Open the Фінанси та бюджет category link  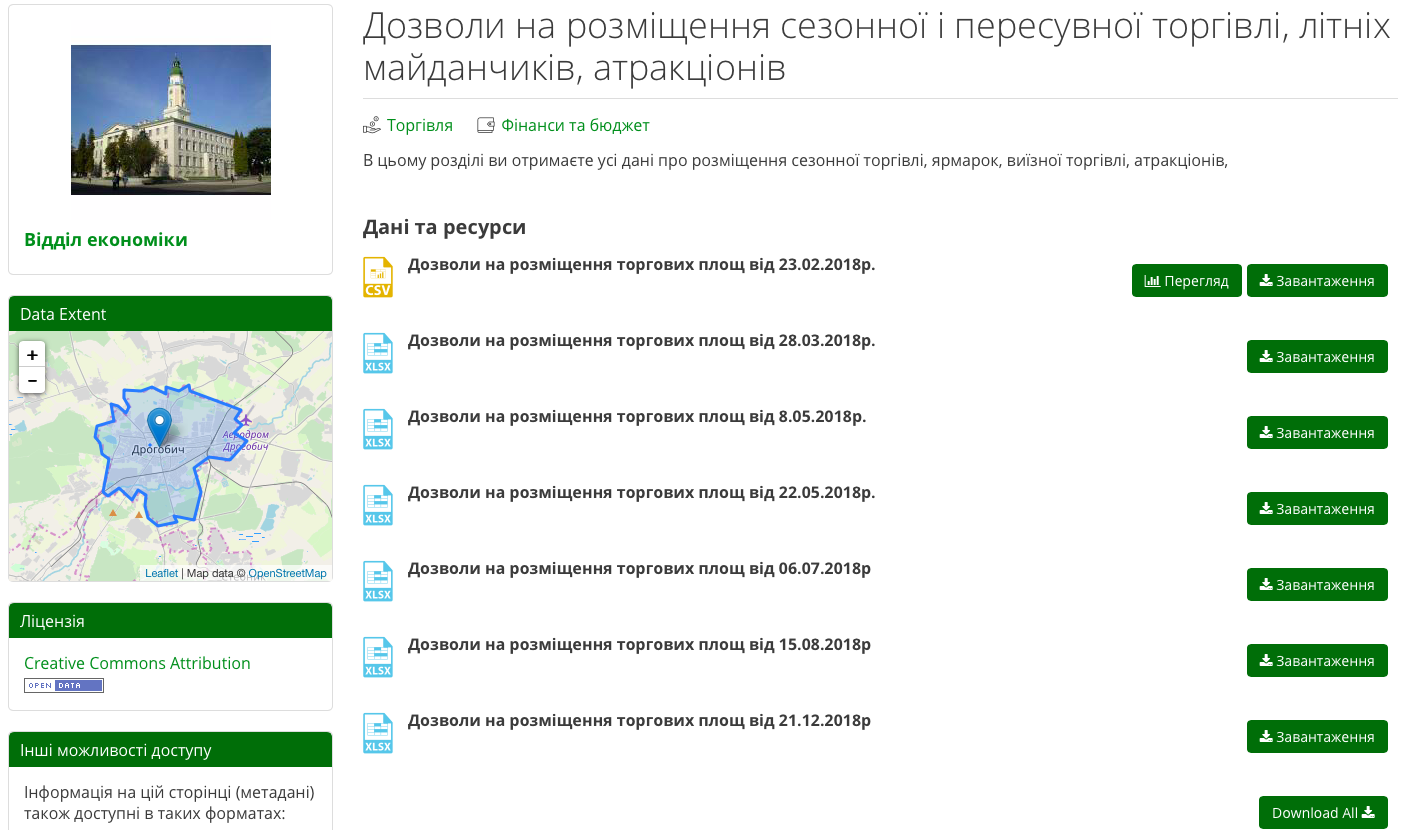(x=575, y=125)
